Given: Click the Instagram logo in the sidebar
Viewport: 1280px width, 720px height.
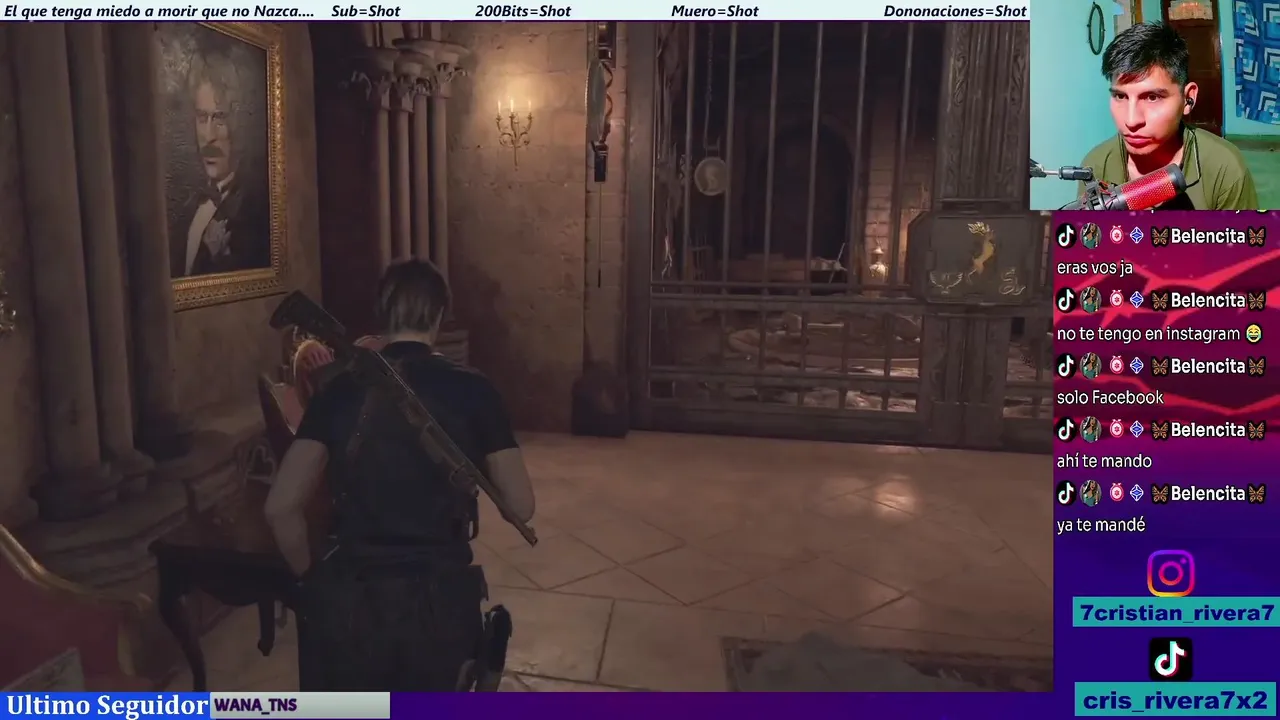Looking at the screenshot, I should [x=1170, y=574].
